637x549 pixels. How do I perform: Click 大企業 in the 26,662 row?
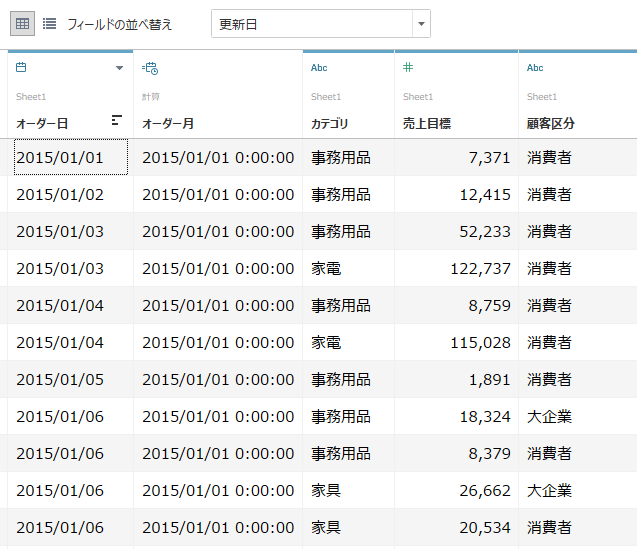click(x=549, y=490)
